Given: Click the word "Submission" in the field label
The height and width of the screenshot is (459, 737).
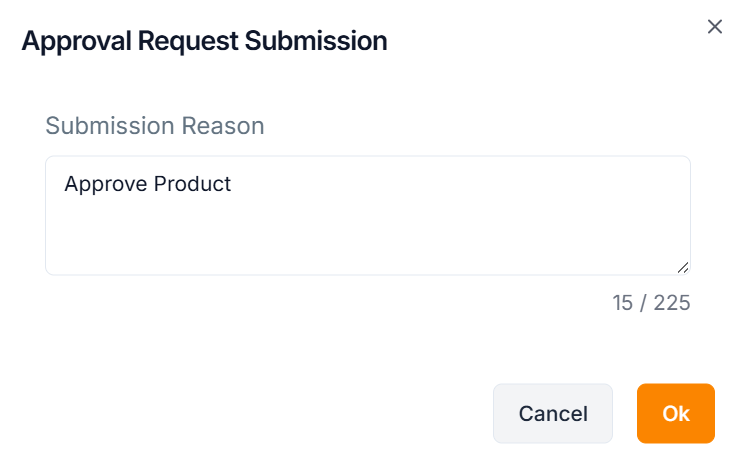Looking at the screenshot, I should tap(110, 126).
